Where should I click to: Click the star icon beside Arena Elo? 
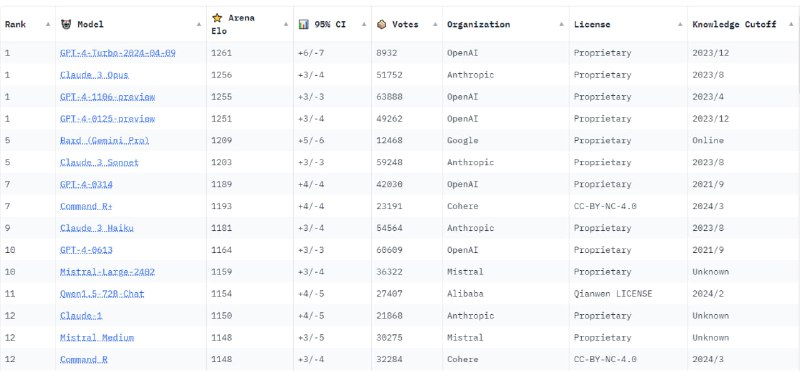(x=217, y=18)
